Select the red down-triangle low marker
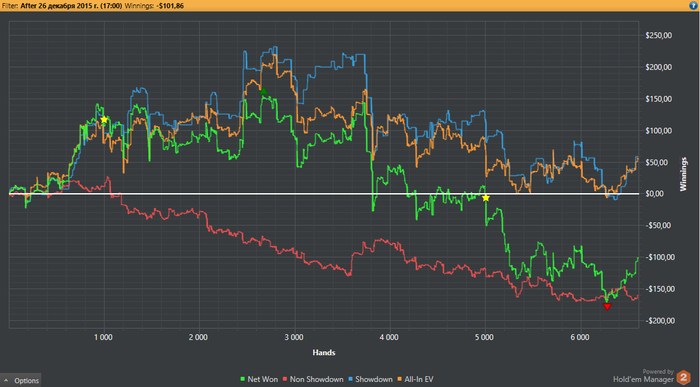The image size is (700, 387). coord(607,307)
